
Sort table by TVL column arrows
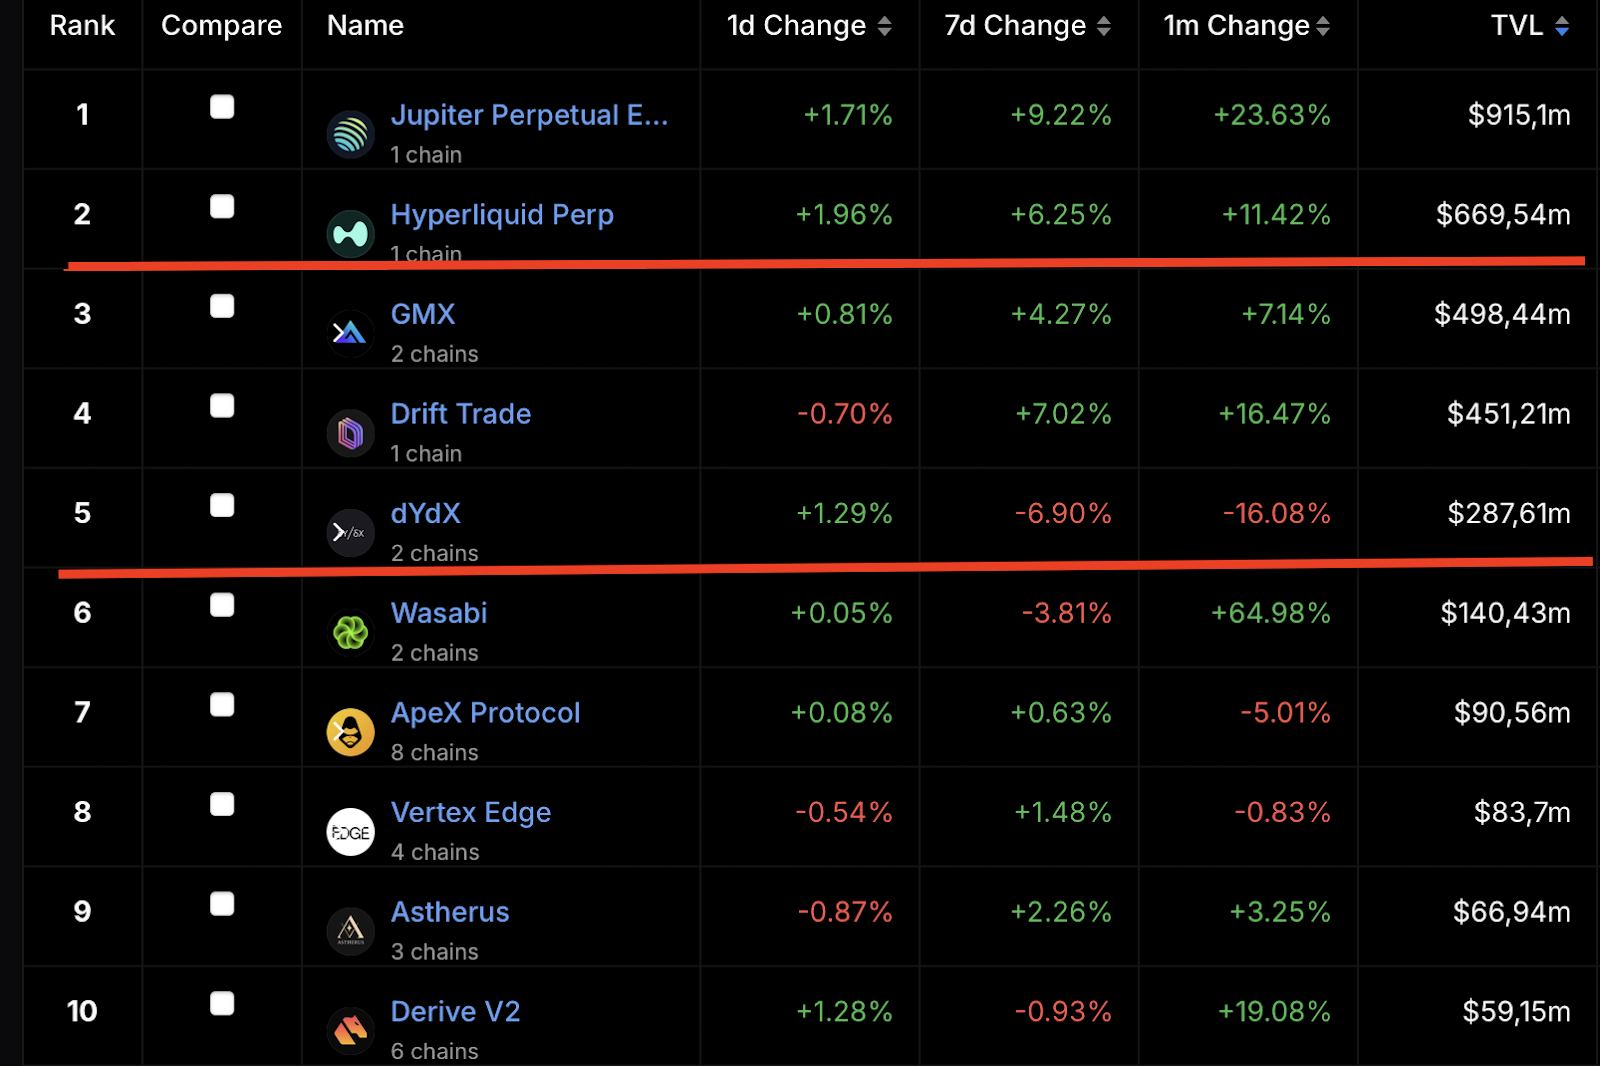[x=1562, y=26]
